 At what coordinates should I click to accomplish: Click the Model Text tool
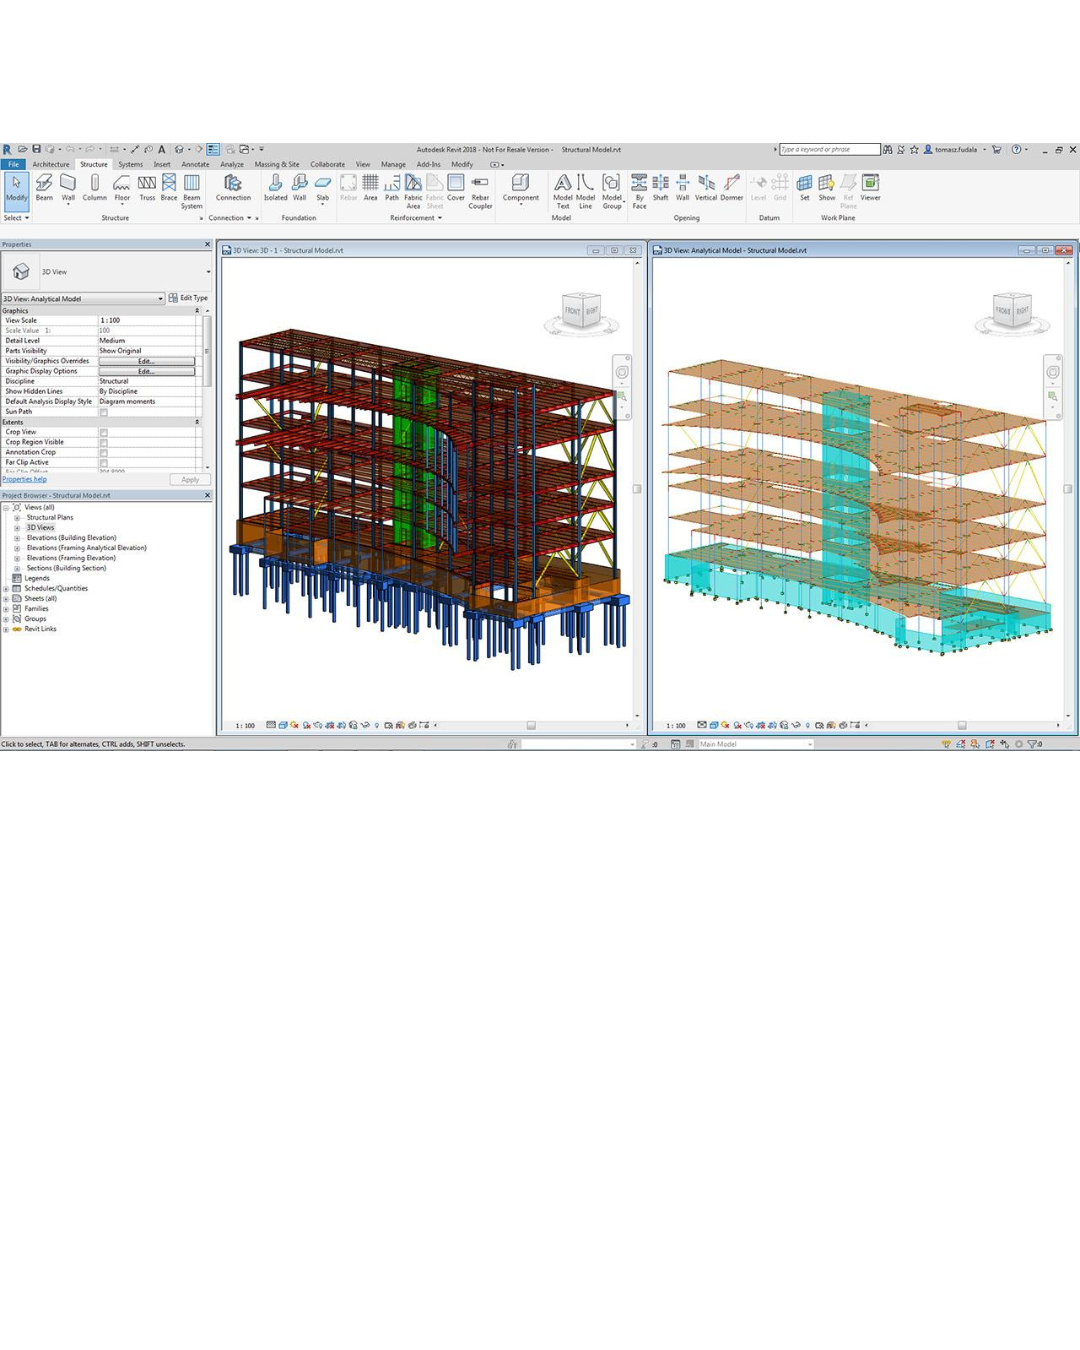tap(563, 191)
